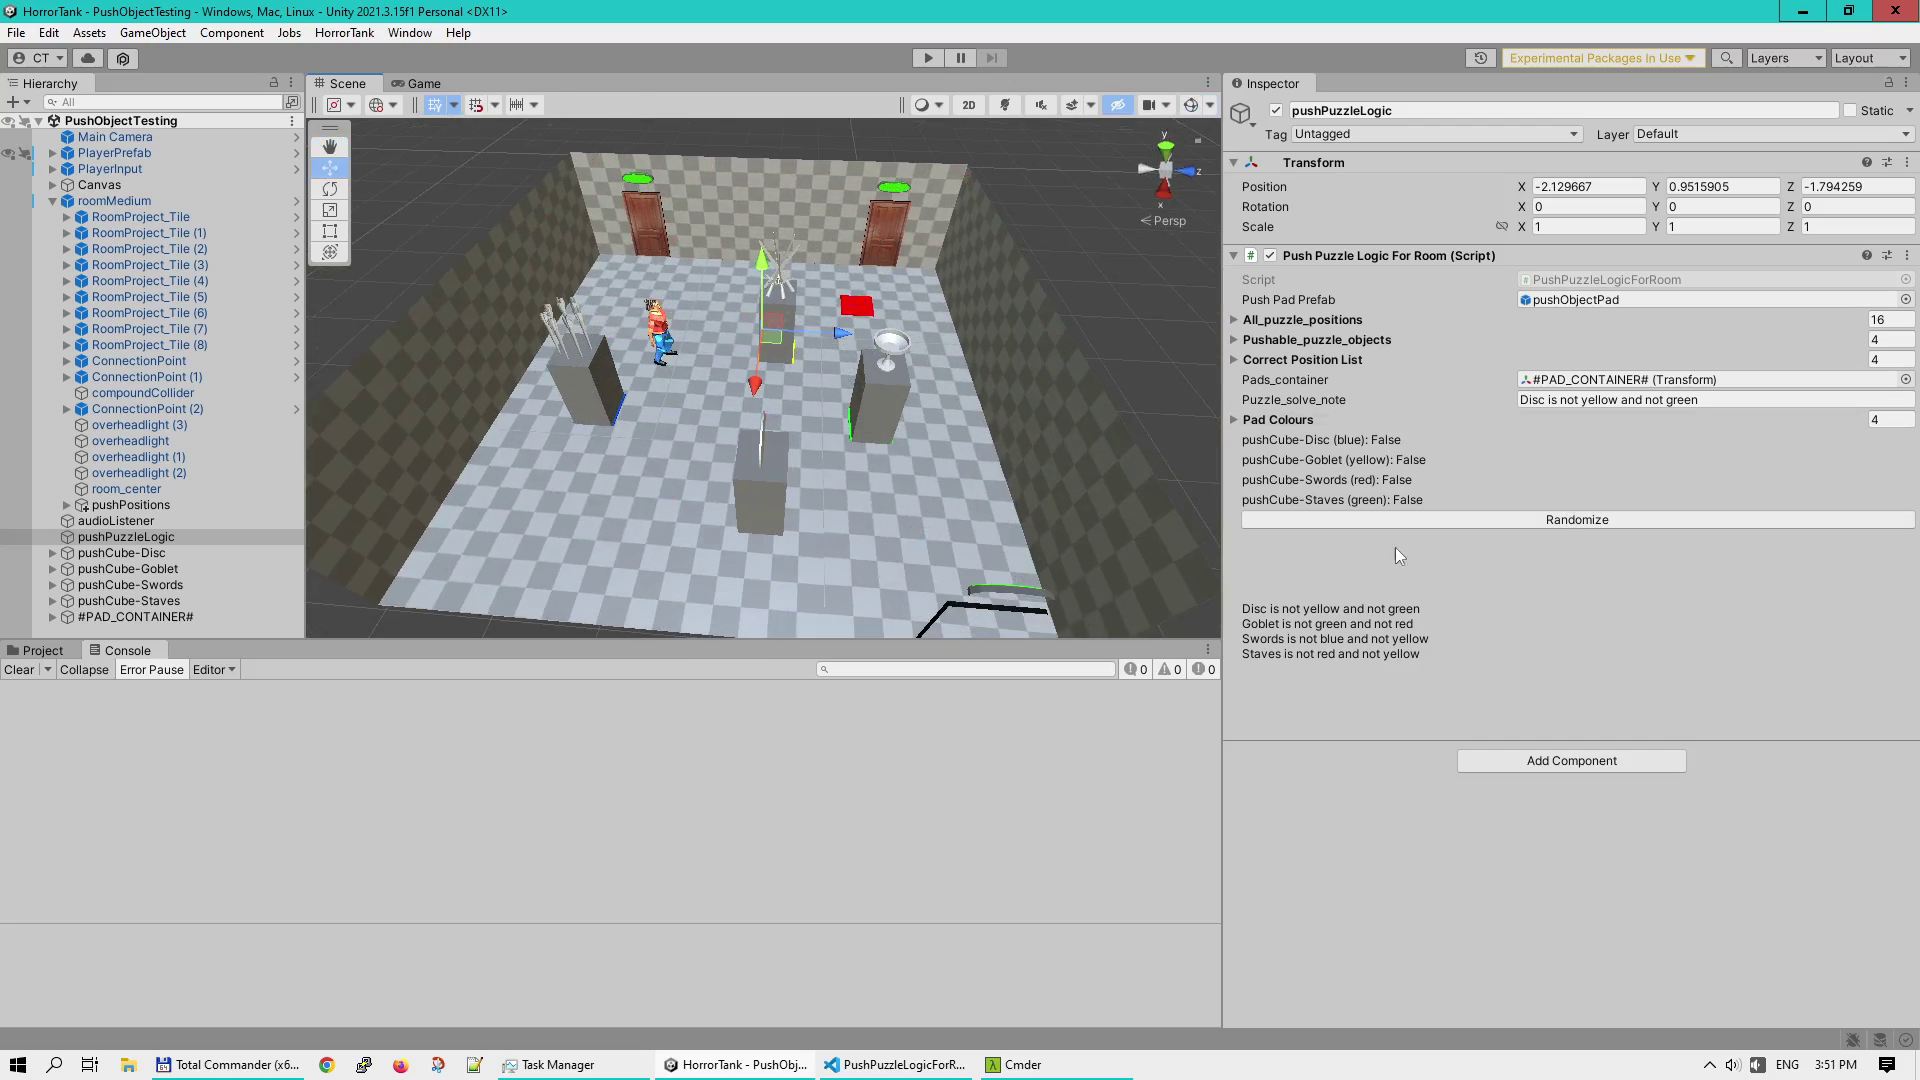Expand the Pad Colours list
The height and width of the screenshot is (1080, 1920).
click(x=1234, y=420)
